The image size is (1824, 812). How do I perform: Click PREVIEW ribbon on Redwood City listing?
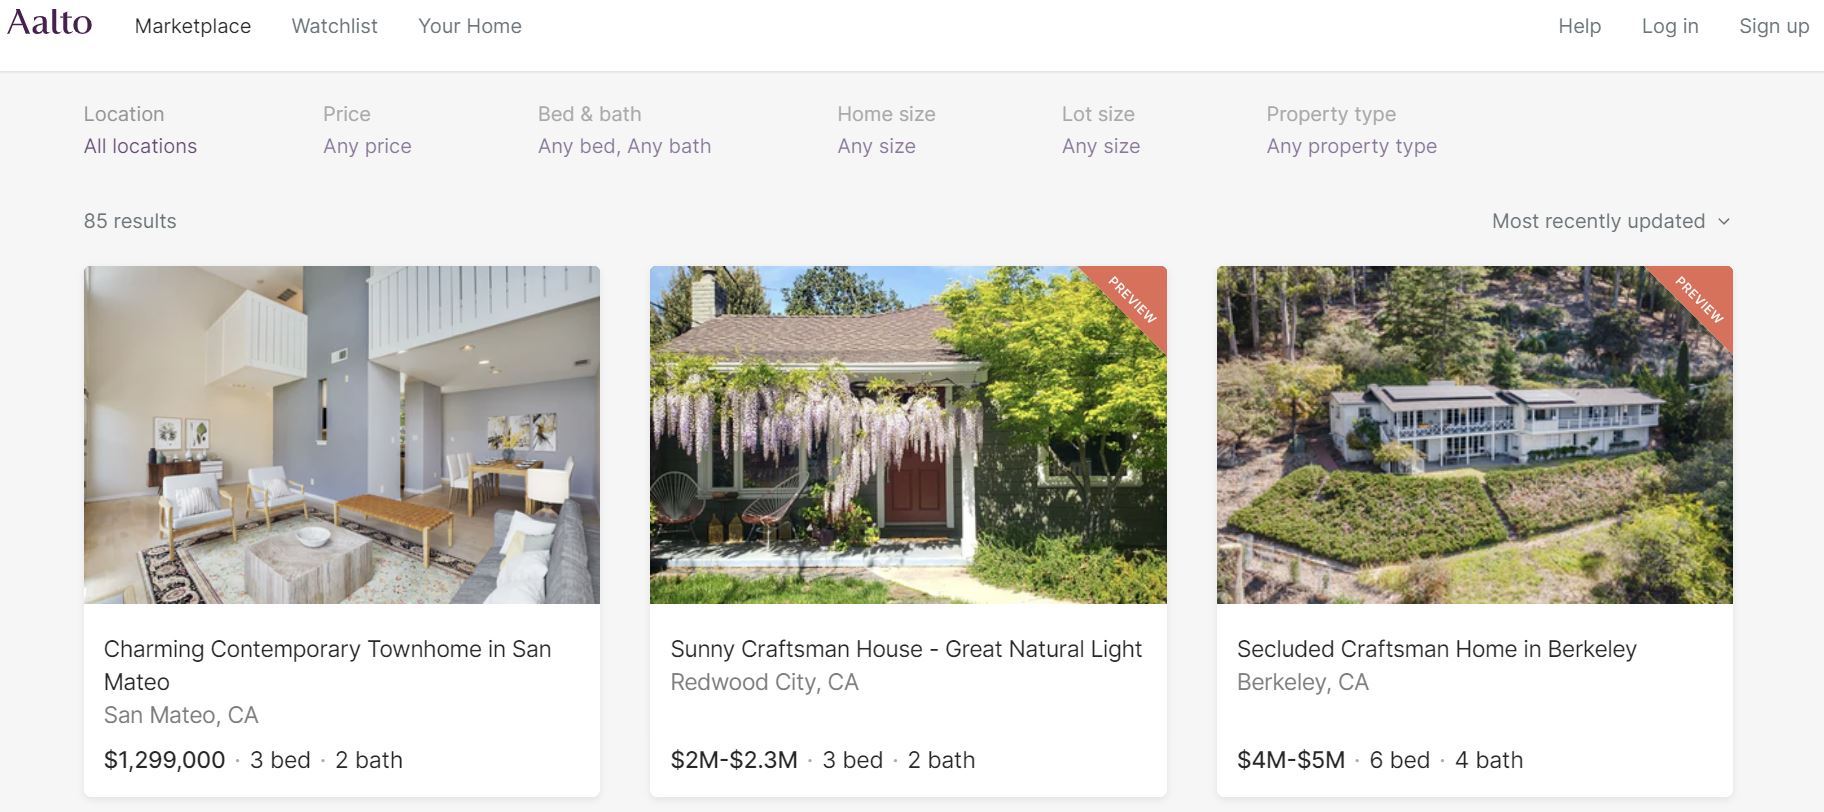point(1133,299)
